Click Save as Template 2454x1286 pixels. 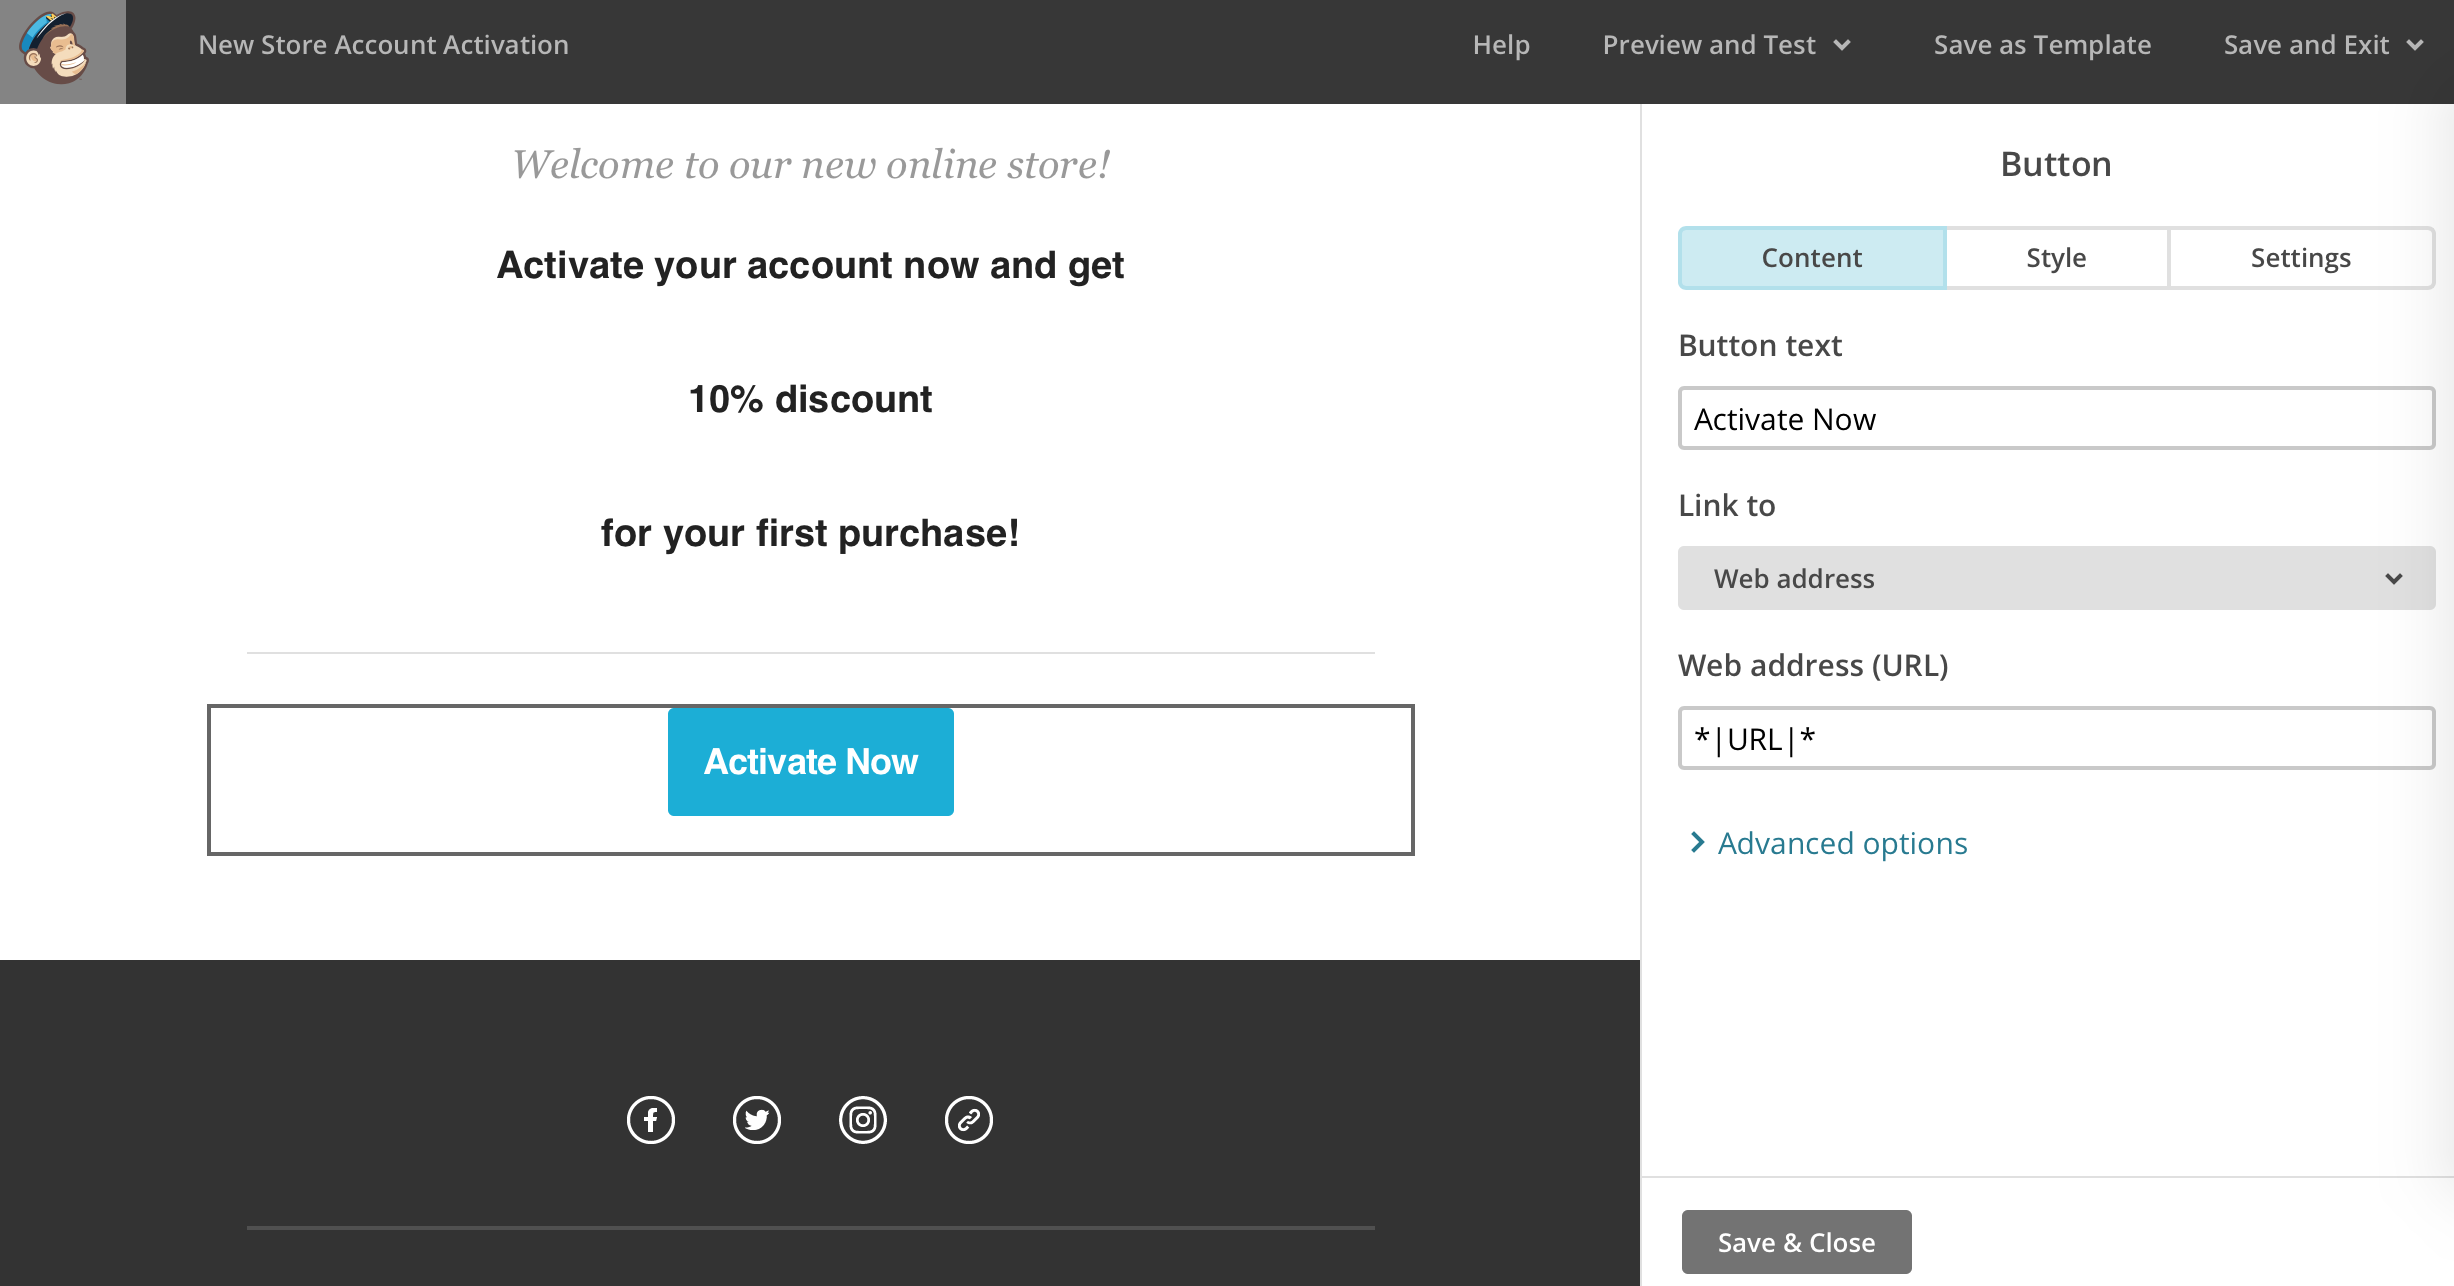pyautogui.click(x=2042, y=45)
